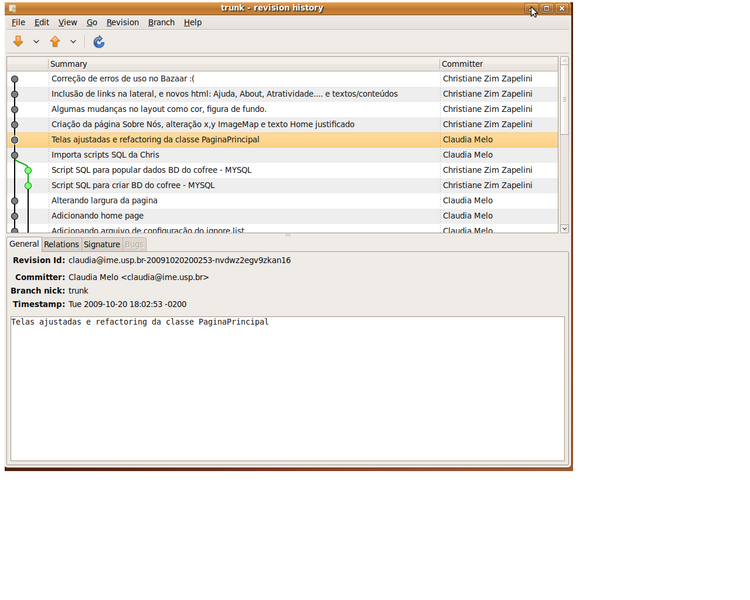Click the Branch nick value 'trunk'
This screenshot has height=600, width=750.
coord(78,291)
